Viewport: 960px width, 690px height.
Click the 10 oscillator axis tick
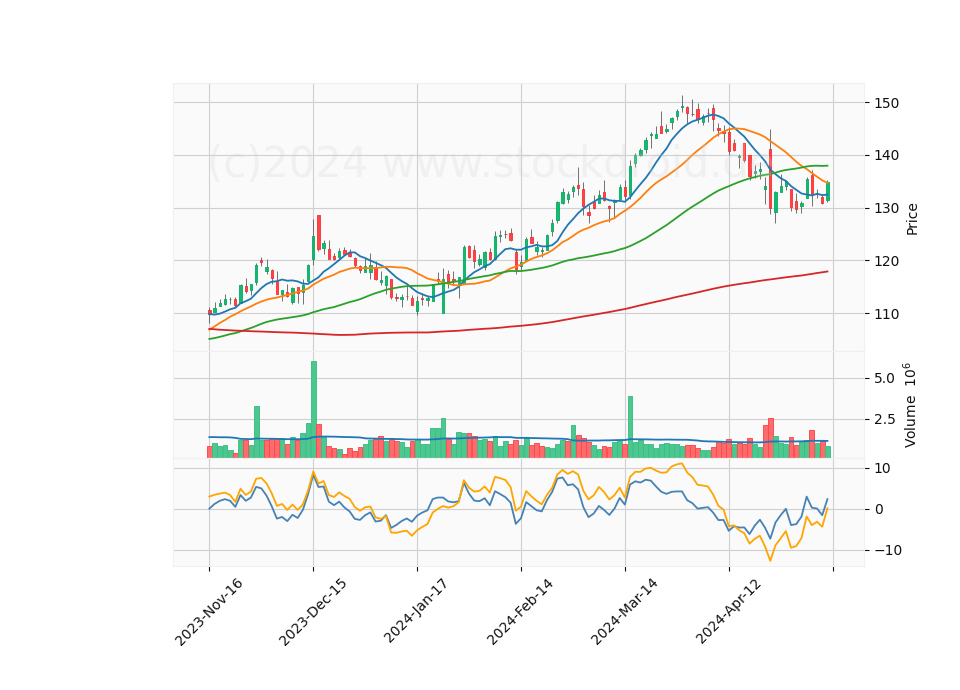click(x=882, y=468)
